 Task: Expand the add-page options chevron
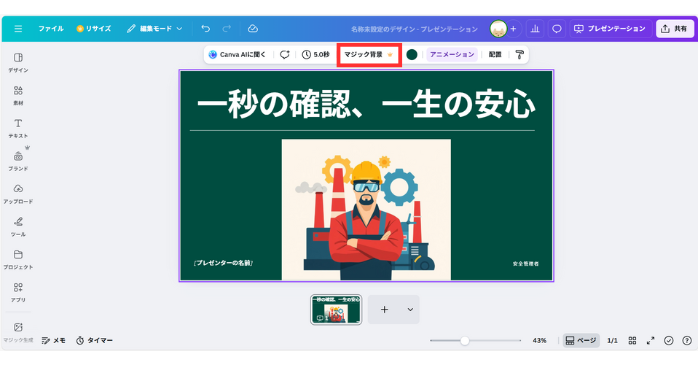click(x=410, y=309)
